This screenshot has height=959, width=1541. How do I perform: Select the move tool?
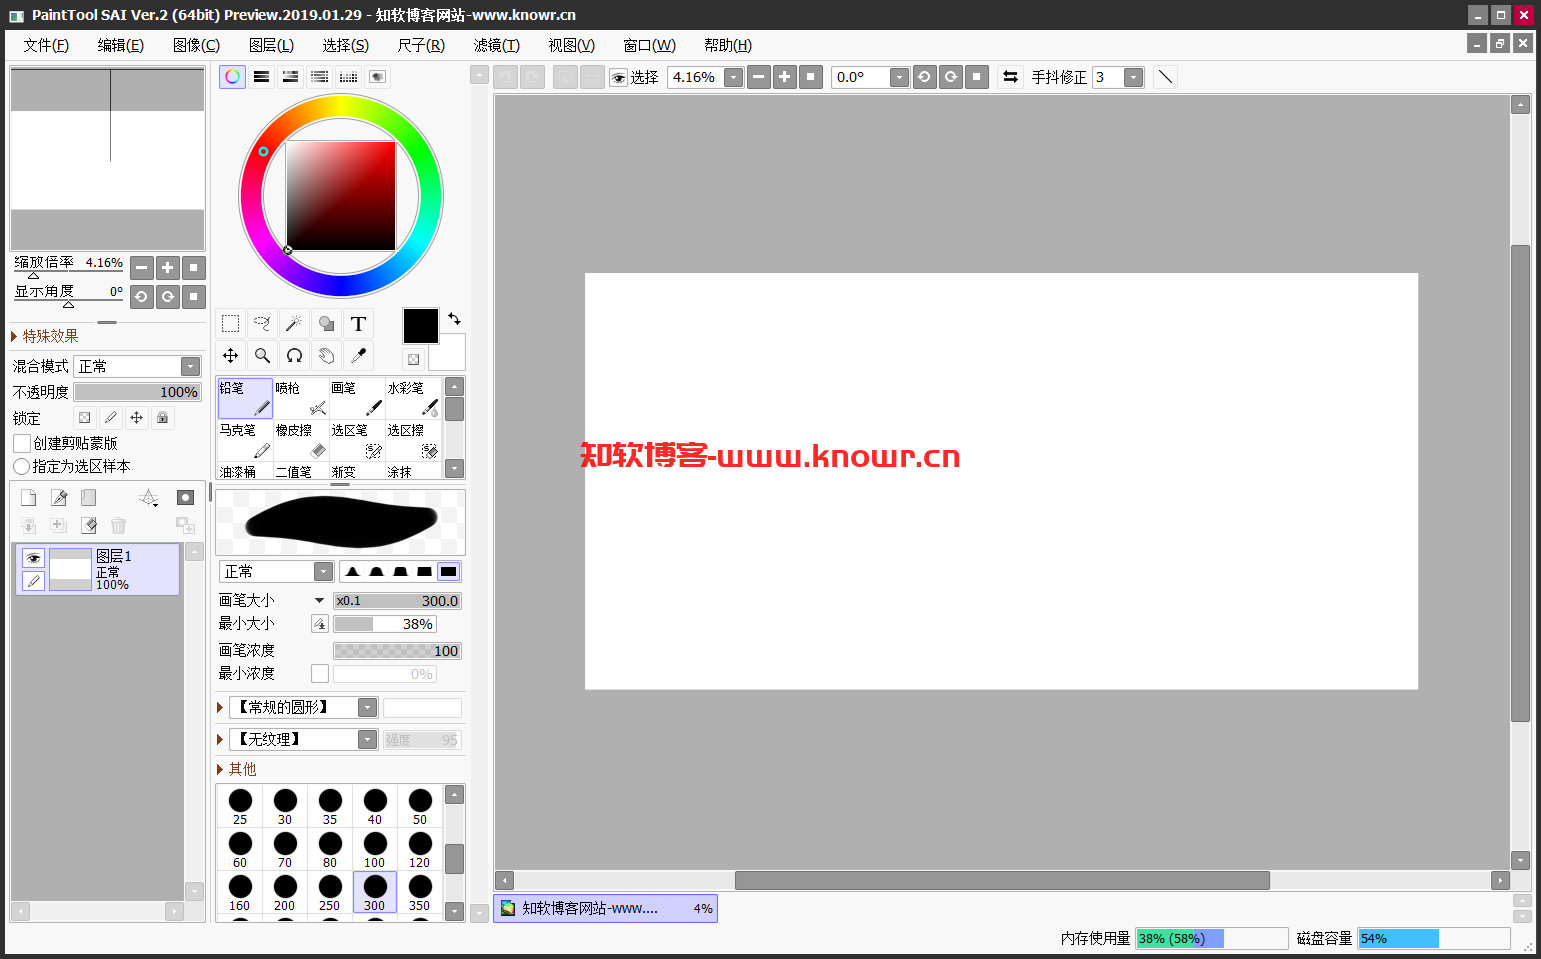coord(230,356)
